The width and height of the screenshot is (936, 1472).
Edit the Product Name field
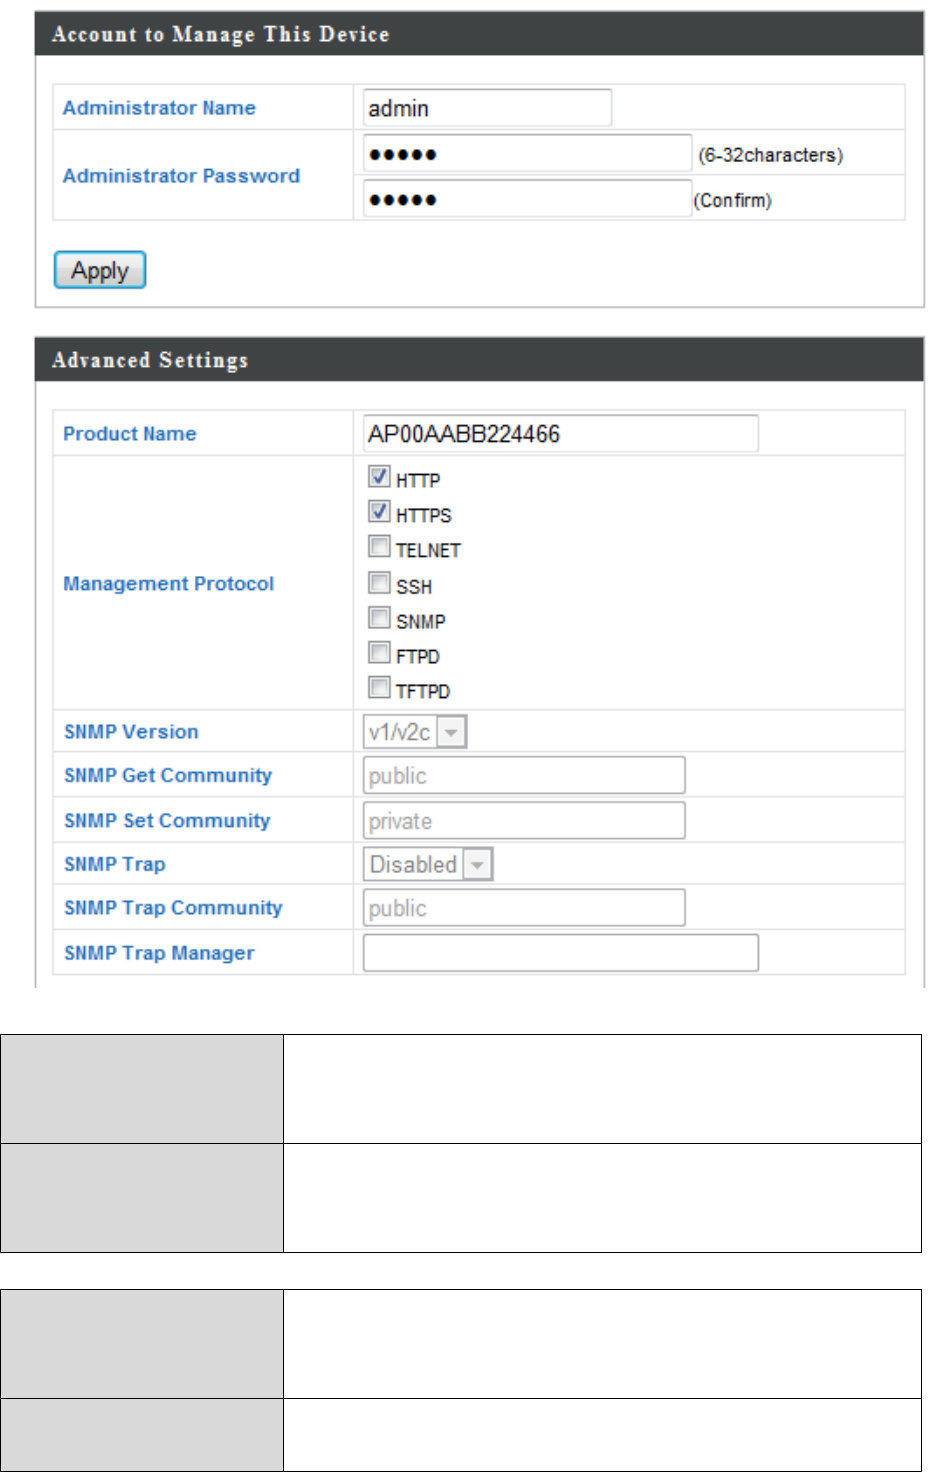point(560,434)
